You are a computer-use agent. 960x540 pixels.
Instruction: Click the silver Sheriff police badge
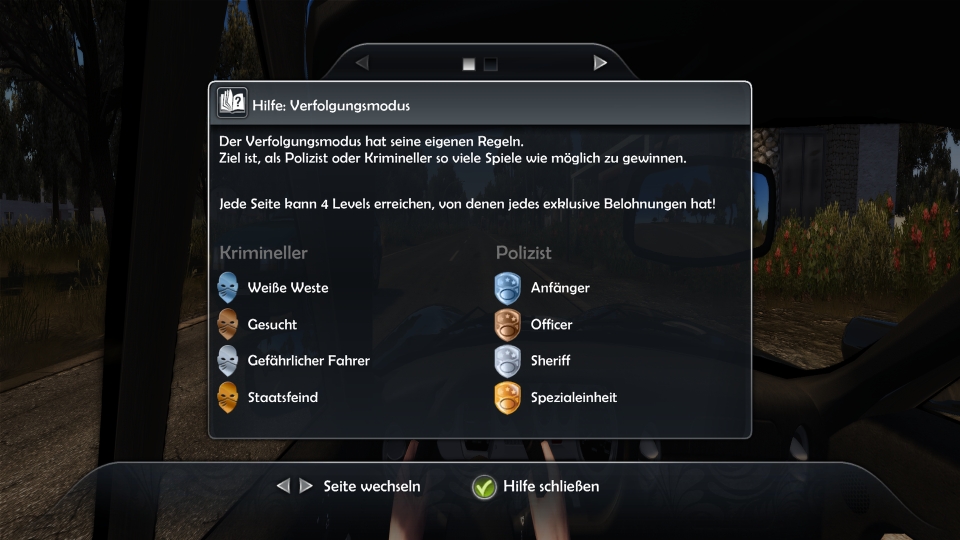[x=508, y=361]
